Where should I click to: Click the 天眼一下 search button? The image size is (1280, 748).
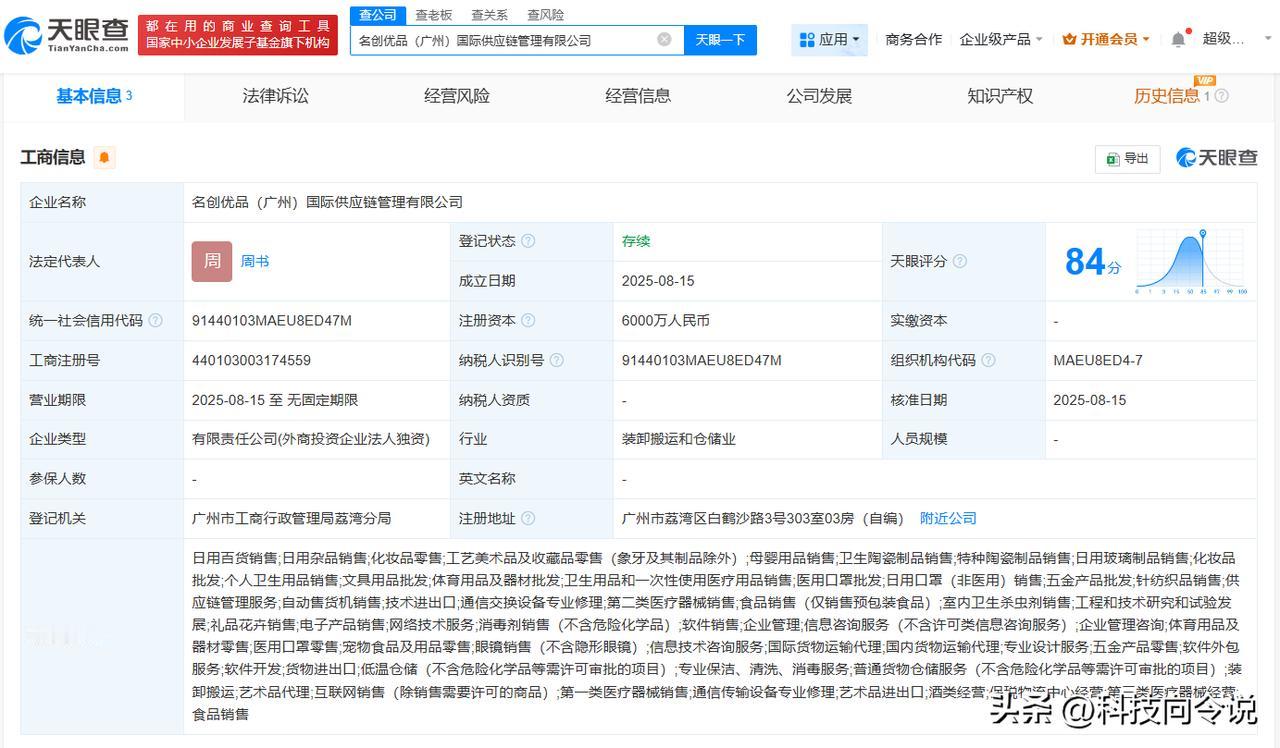(x=720, y=40)
